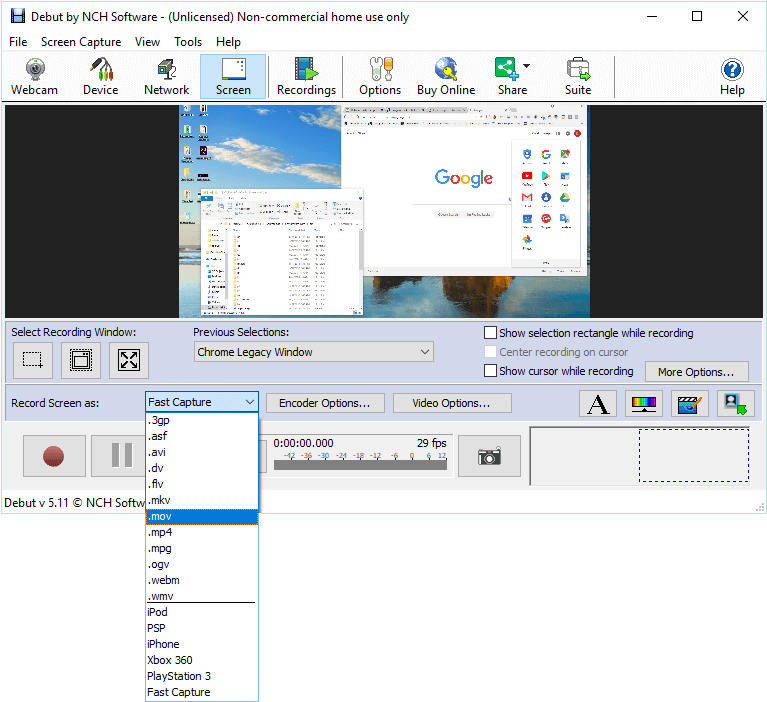
Task: Open the Tools menu
Action: coord(188,42)
